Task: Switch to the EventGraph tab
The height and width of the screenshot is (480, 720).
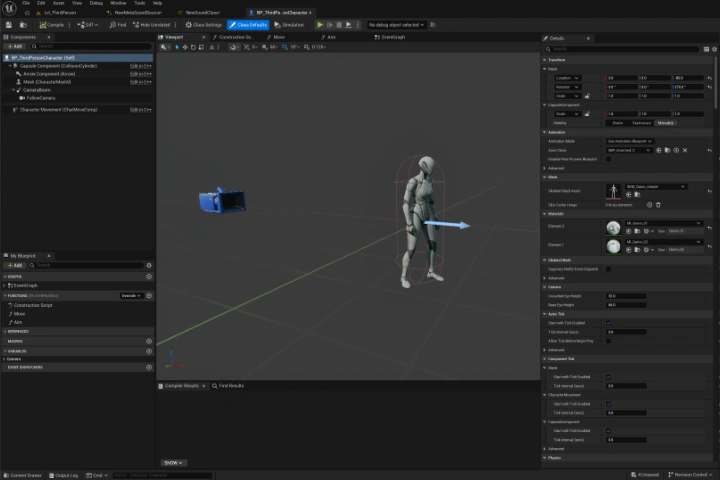Action: tap(390, 37)
